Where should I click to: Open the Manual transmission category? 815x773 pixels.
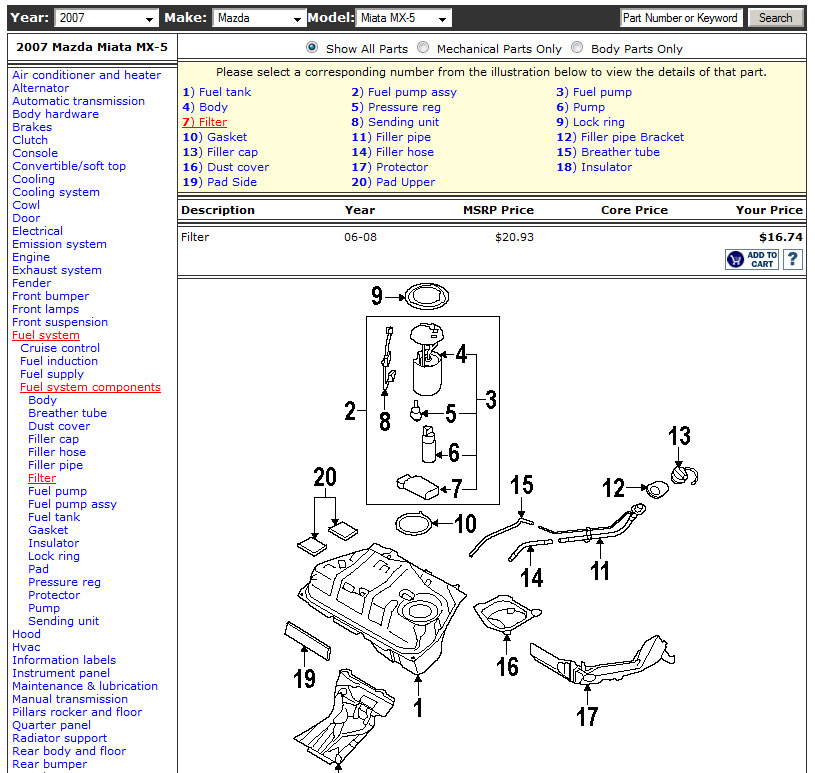click(x=70, y=699)
